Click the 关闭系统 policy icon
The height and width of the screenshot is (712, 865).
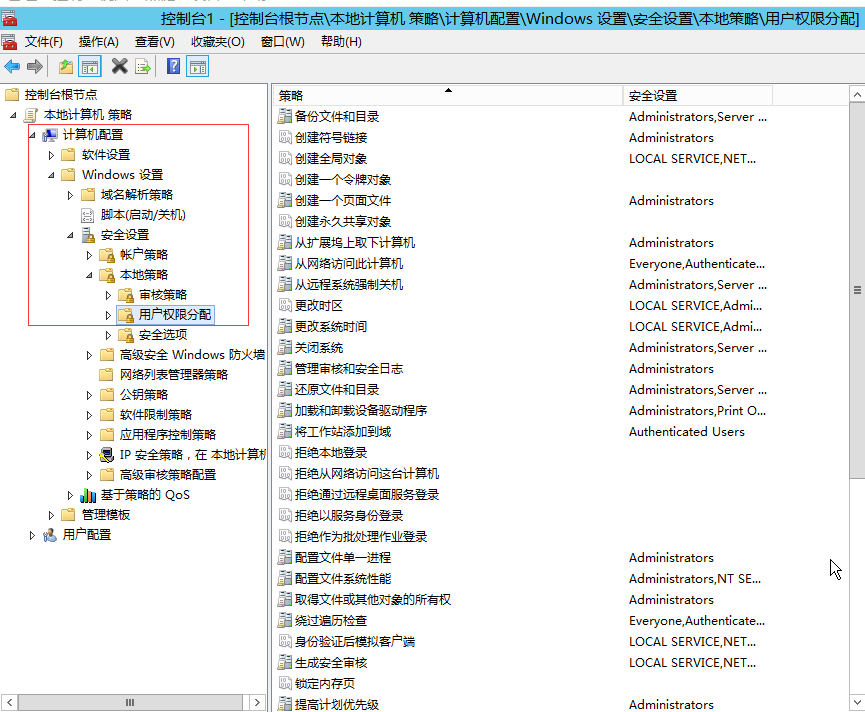(x=285, y=347)
